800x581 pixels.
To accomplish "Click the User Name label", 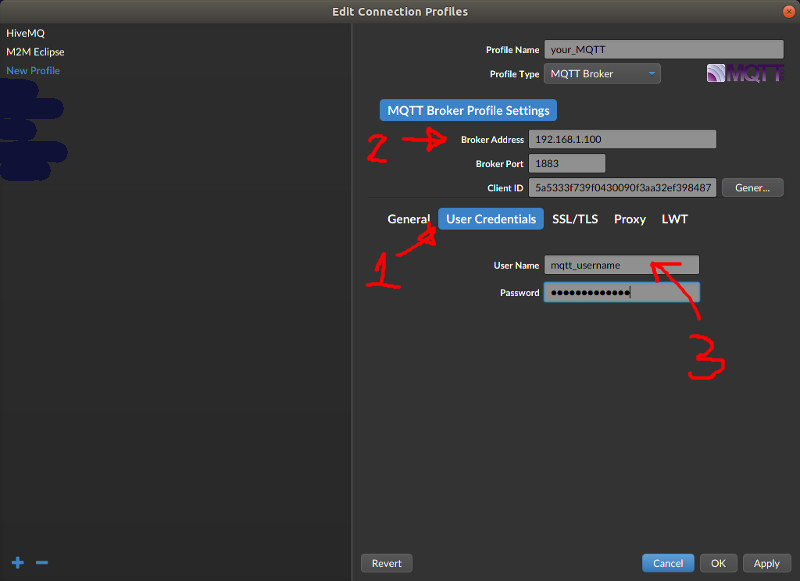I will coord(516,265).
